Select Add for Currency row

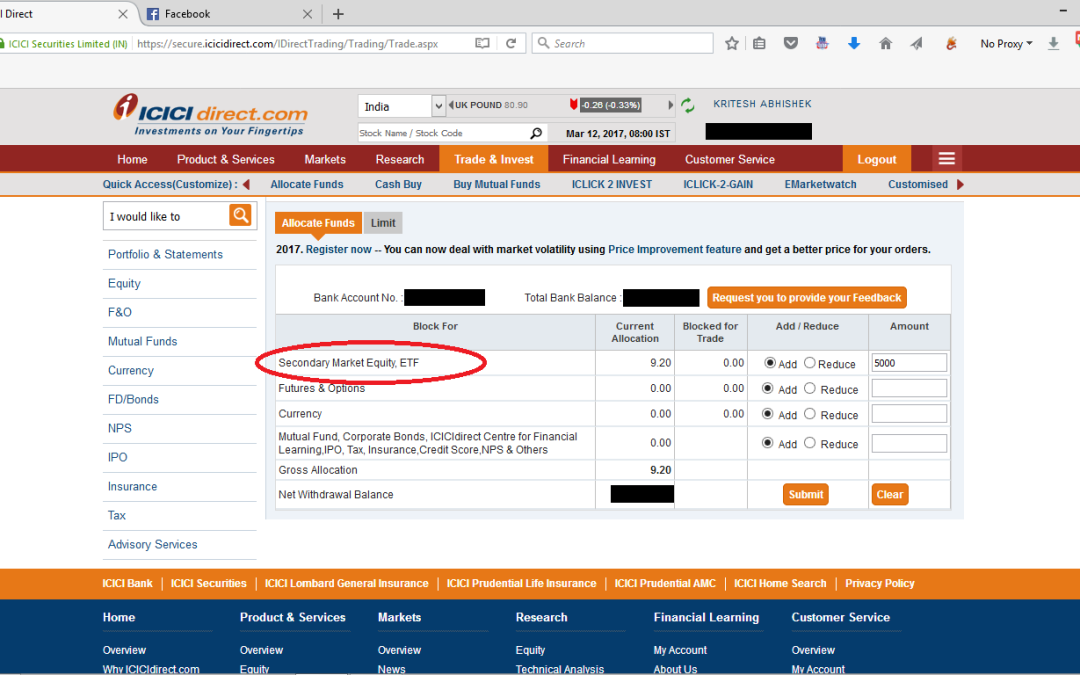(x=767, y=414)
